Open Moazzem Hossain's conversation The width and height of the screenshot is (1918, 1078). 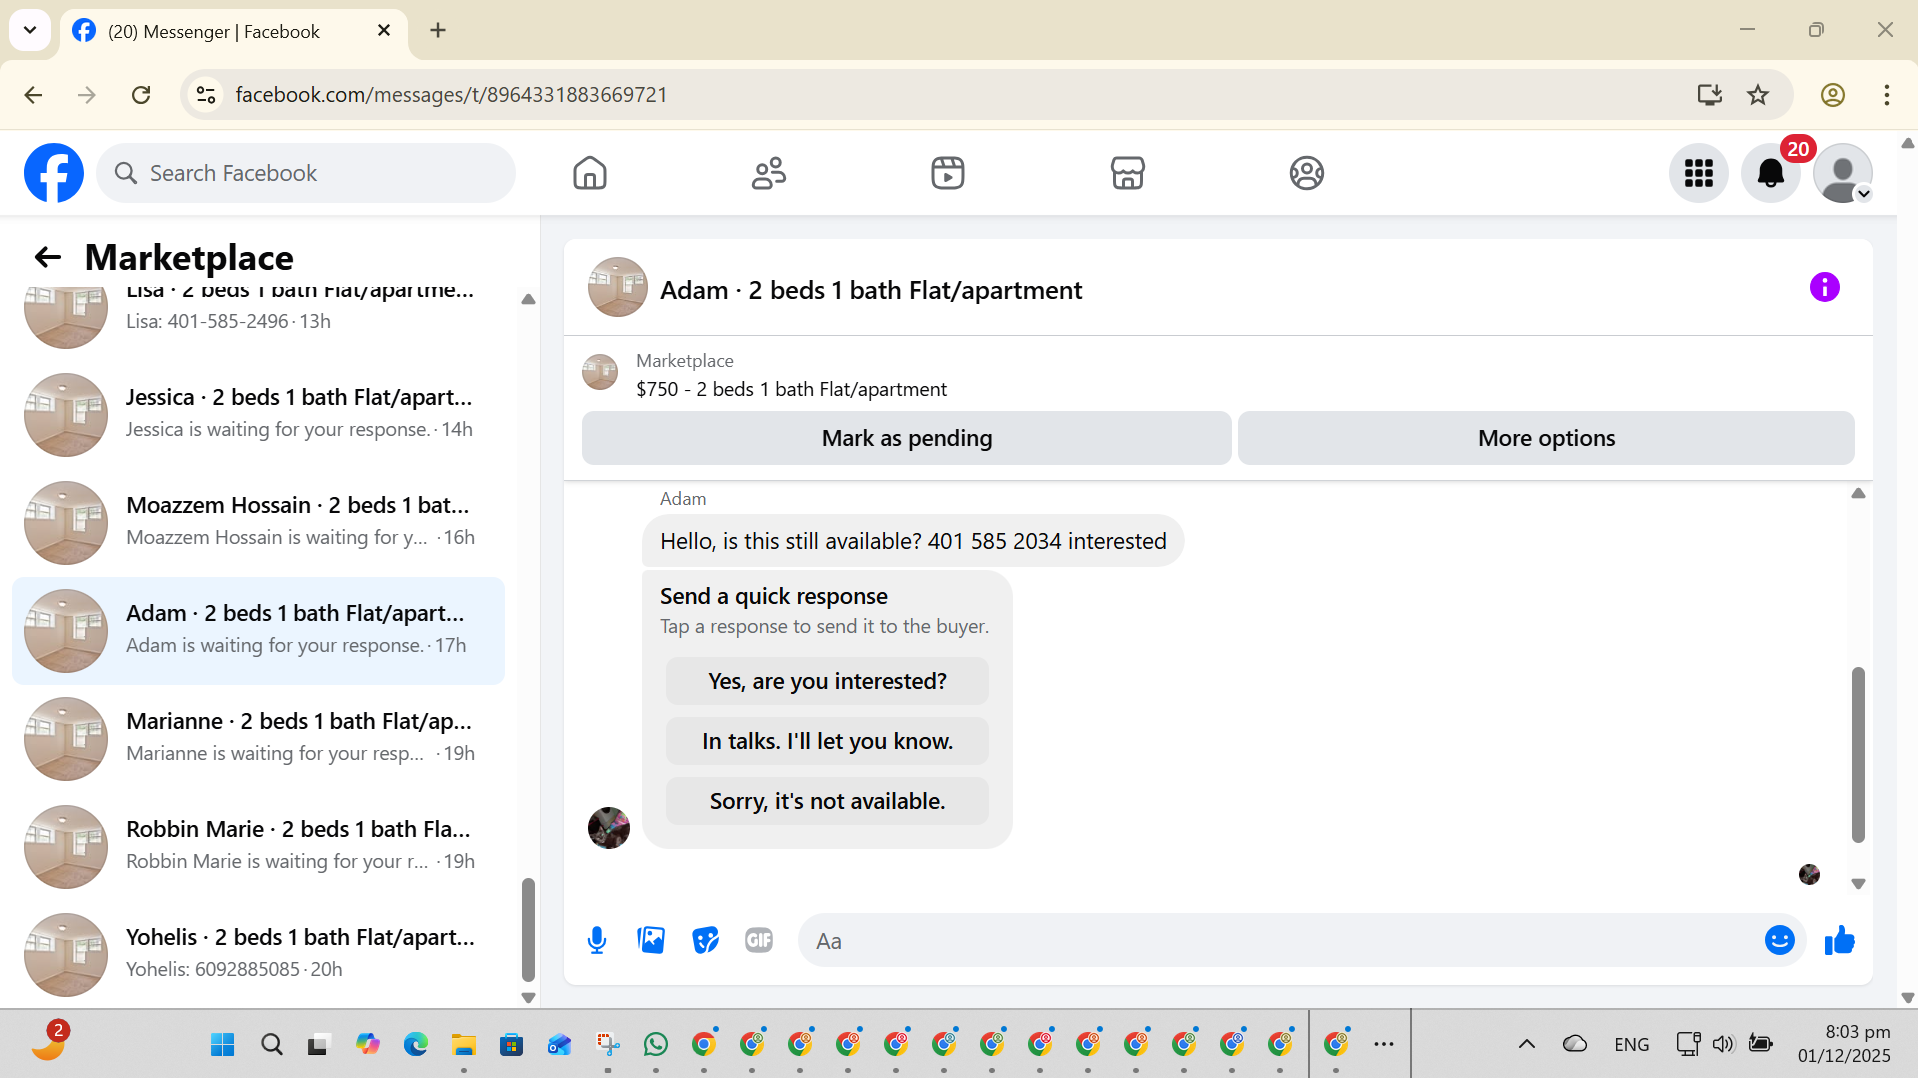258,522
